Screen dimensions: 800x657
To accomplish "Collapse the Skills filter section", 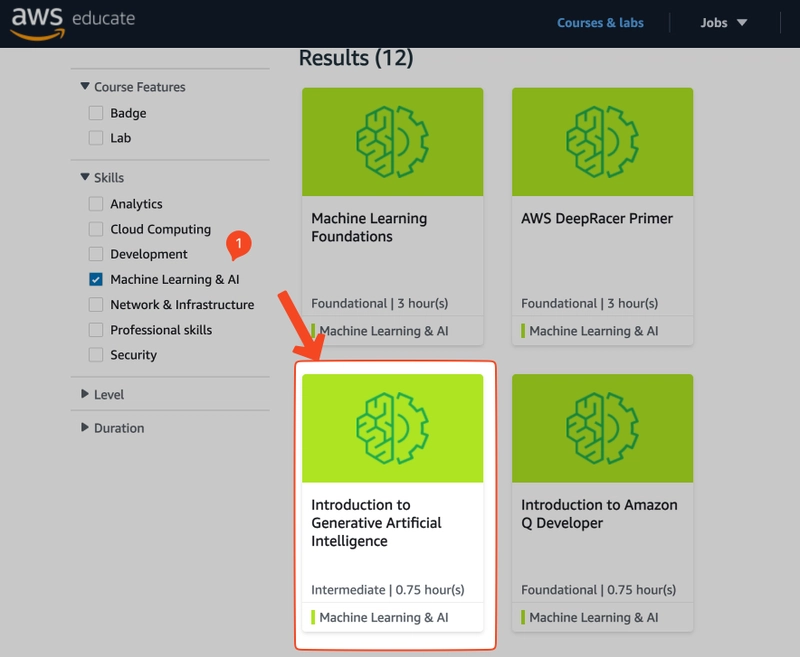I will tap(103, 178).
